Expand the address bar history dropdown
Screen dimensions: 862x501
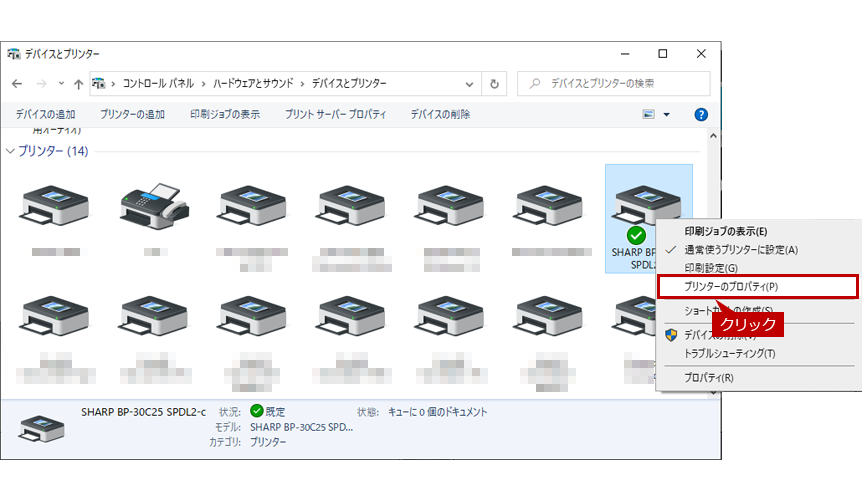[x=469, y=84]
